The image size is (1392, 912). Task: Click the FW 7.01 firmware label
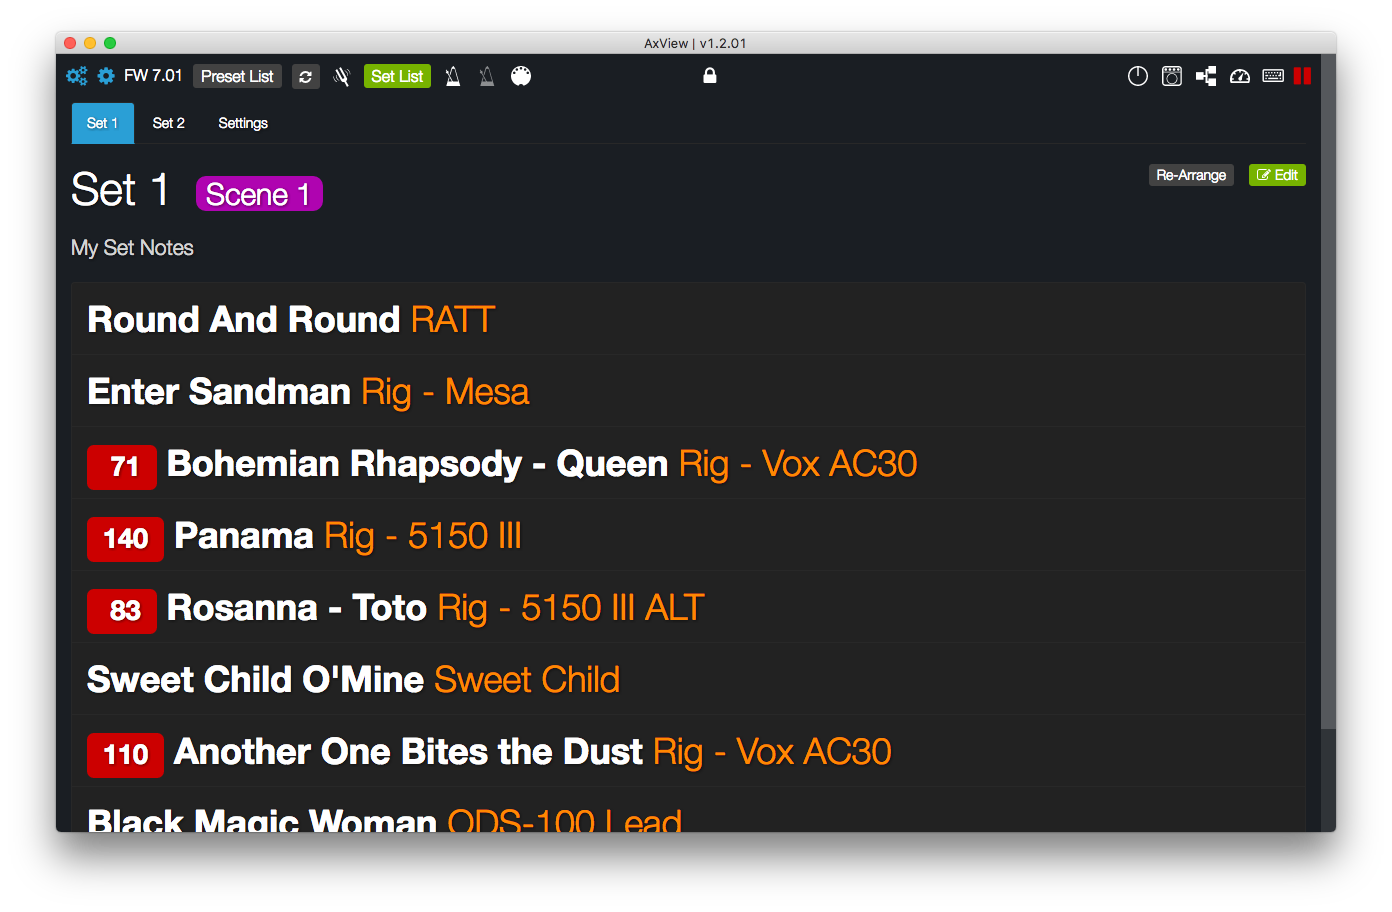point(153,76)
